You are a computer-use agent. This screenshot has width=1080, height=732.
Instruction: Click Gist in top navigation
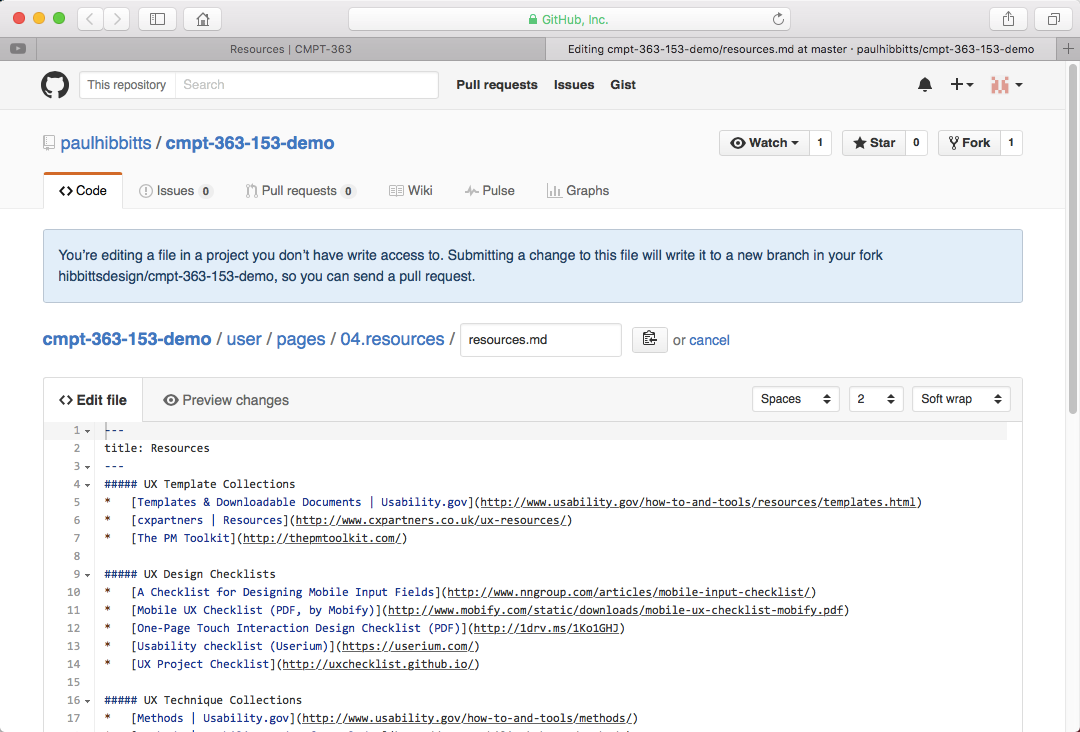[623, 85]
